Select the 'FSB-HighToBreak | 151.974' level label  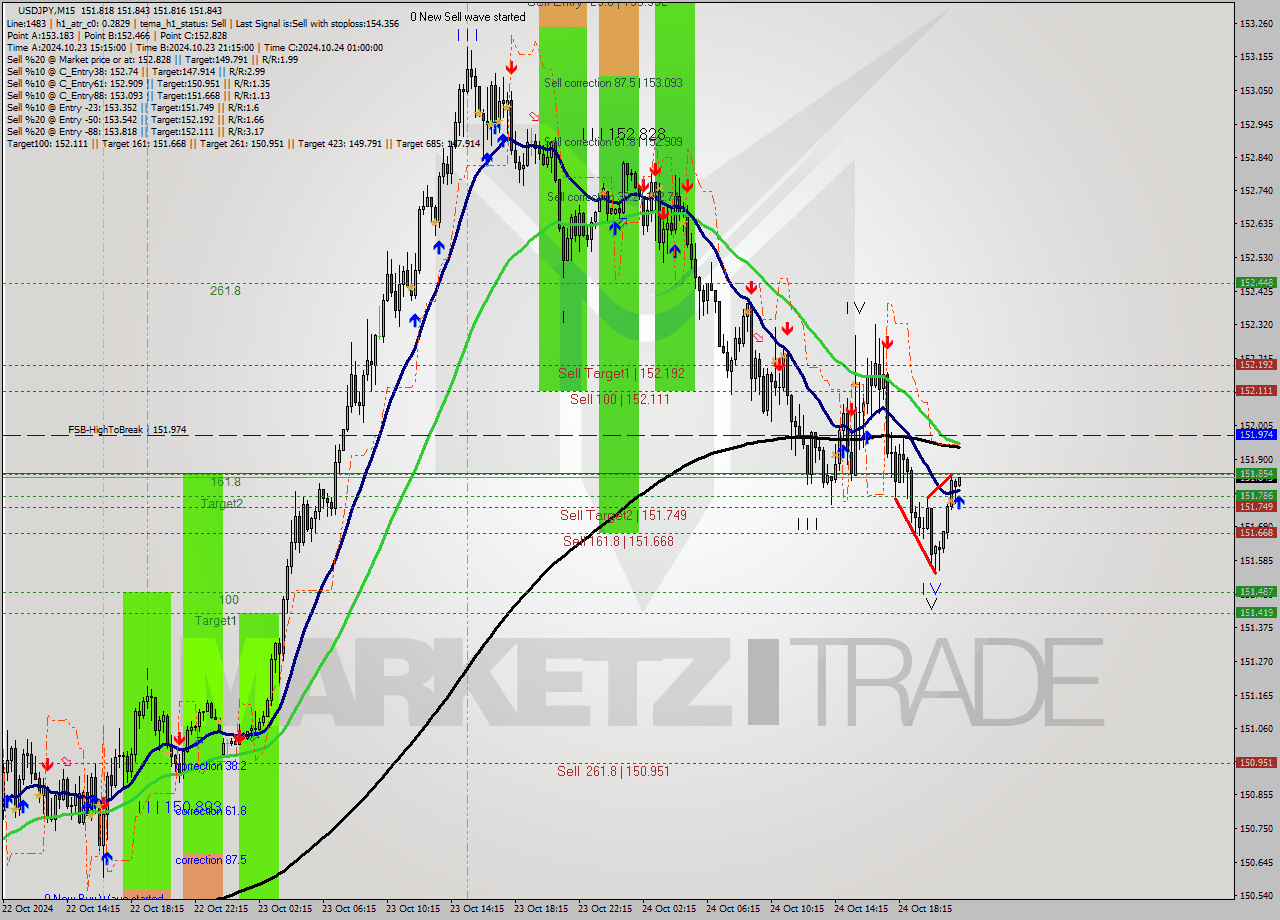point(127,430)
